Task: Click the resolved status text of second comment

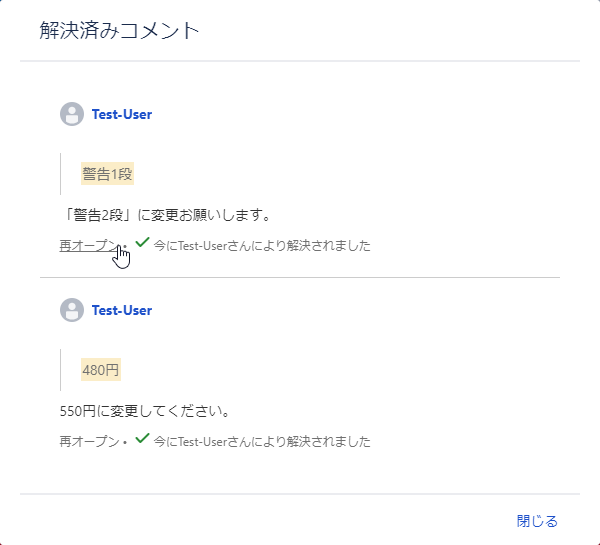Action: click(x=262, y=441)
